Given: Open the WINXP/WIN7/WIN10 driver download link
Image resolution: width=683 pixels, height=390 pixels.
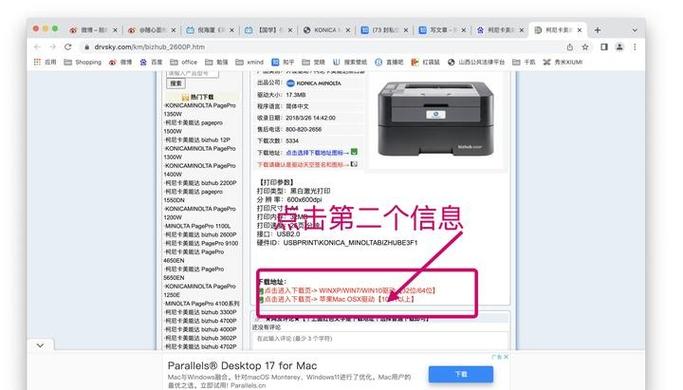Looking at the screenshot, I should point(350,290).
